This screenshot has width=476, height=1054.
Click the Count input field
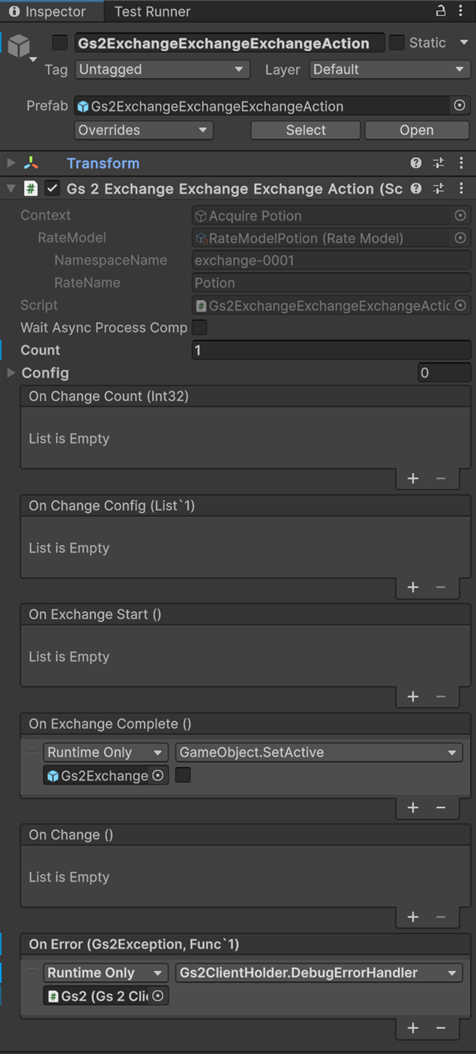click(x=331, y=350)
